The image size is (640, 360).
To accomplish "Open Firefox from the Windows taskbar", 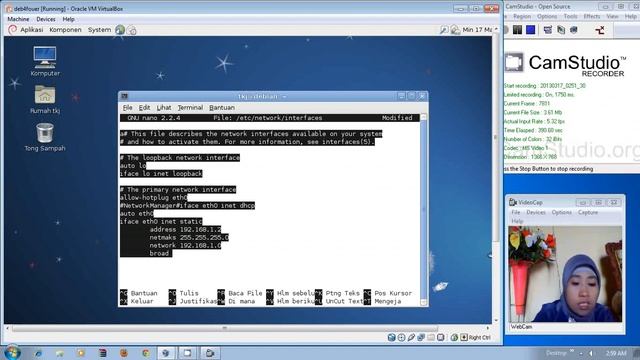I will pos(124,353).
